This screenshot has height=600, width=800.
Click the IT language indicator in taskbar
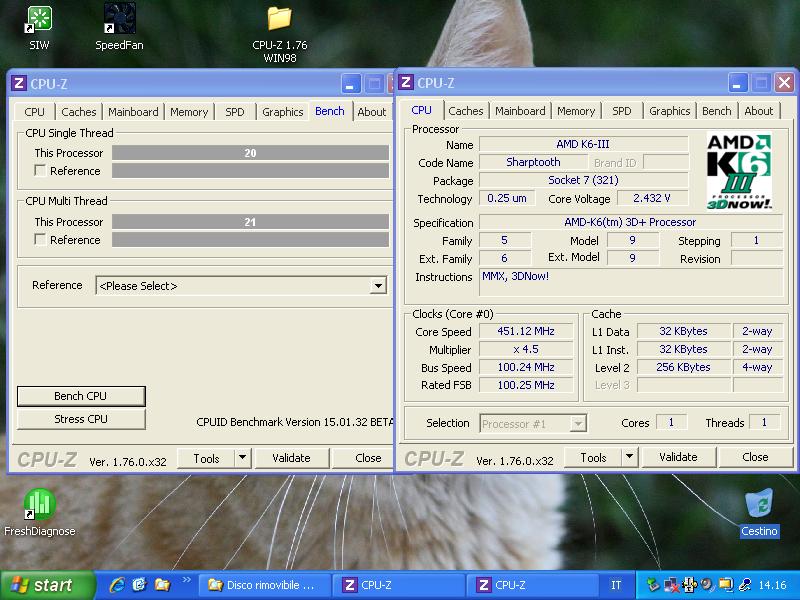coord(616,585)
